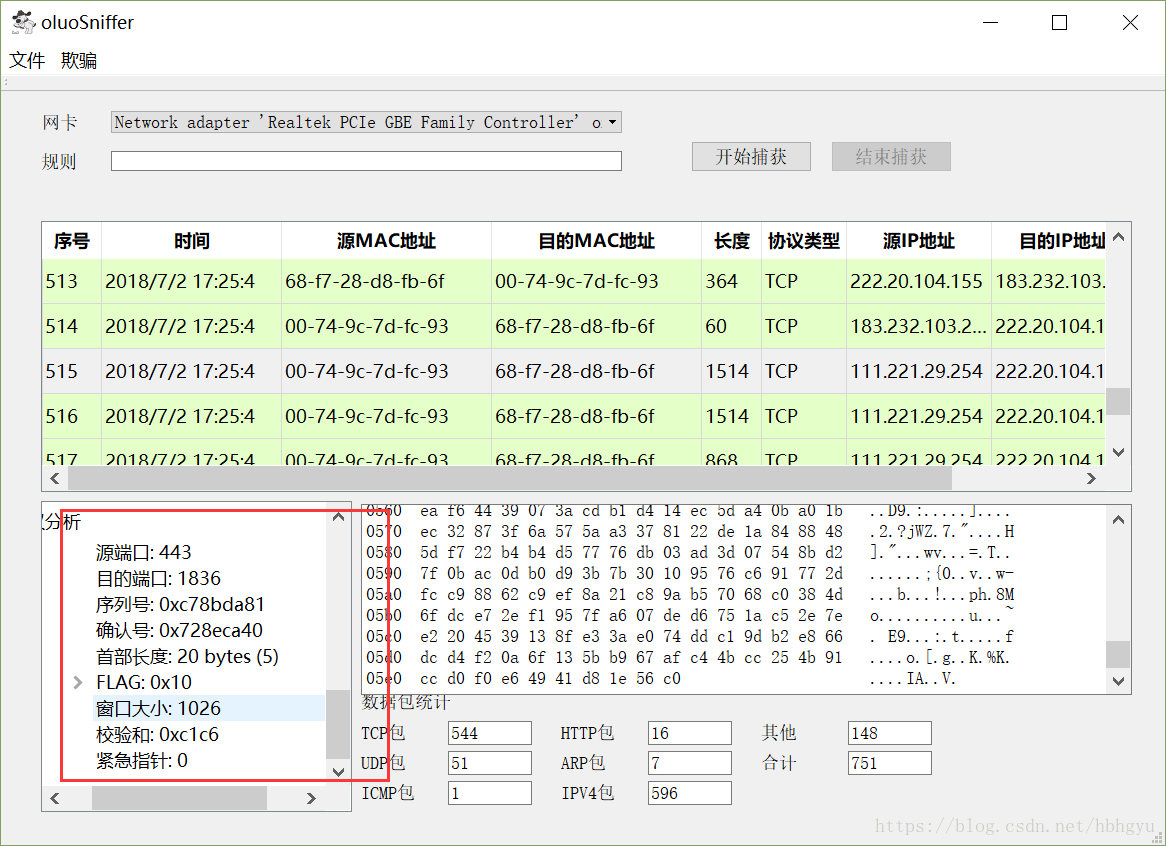1166x846 pixels.
Task: Click the ARP包 count field showing 7
Action: pyautogui.click(x=689, y=763)
